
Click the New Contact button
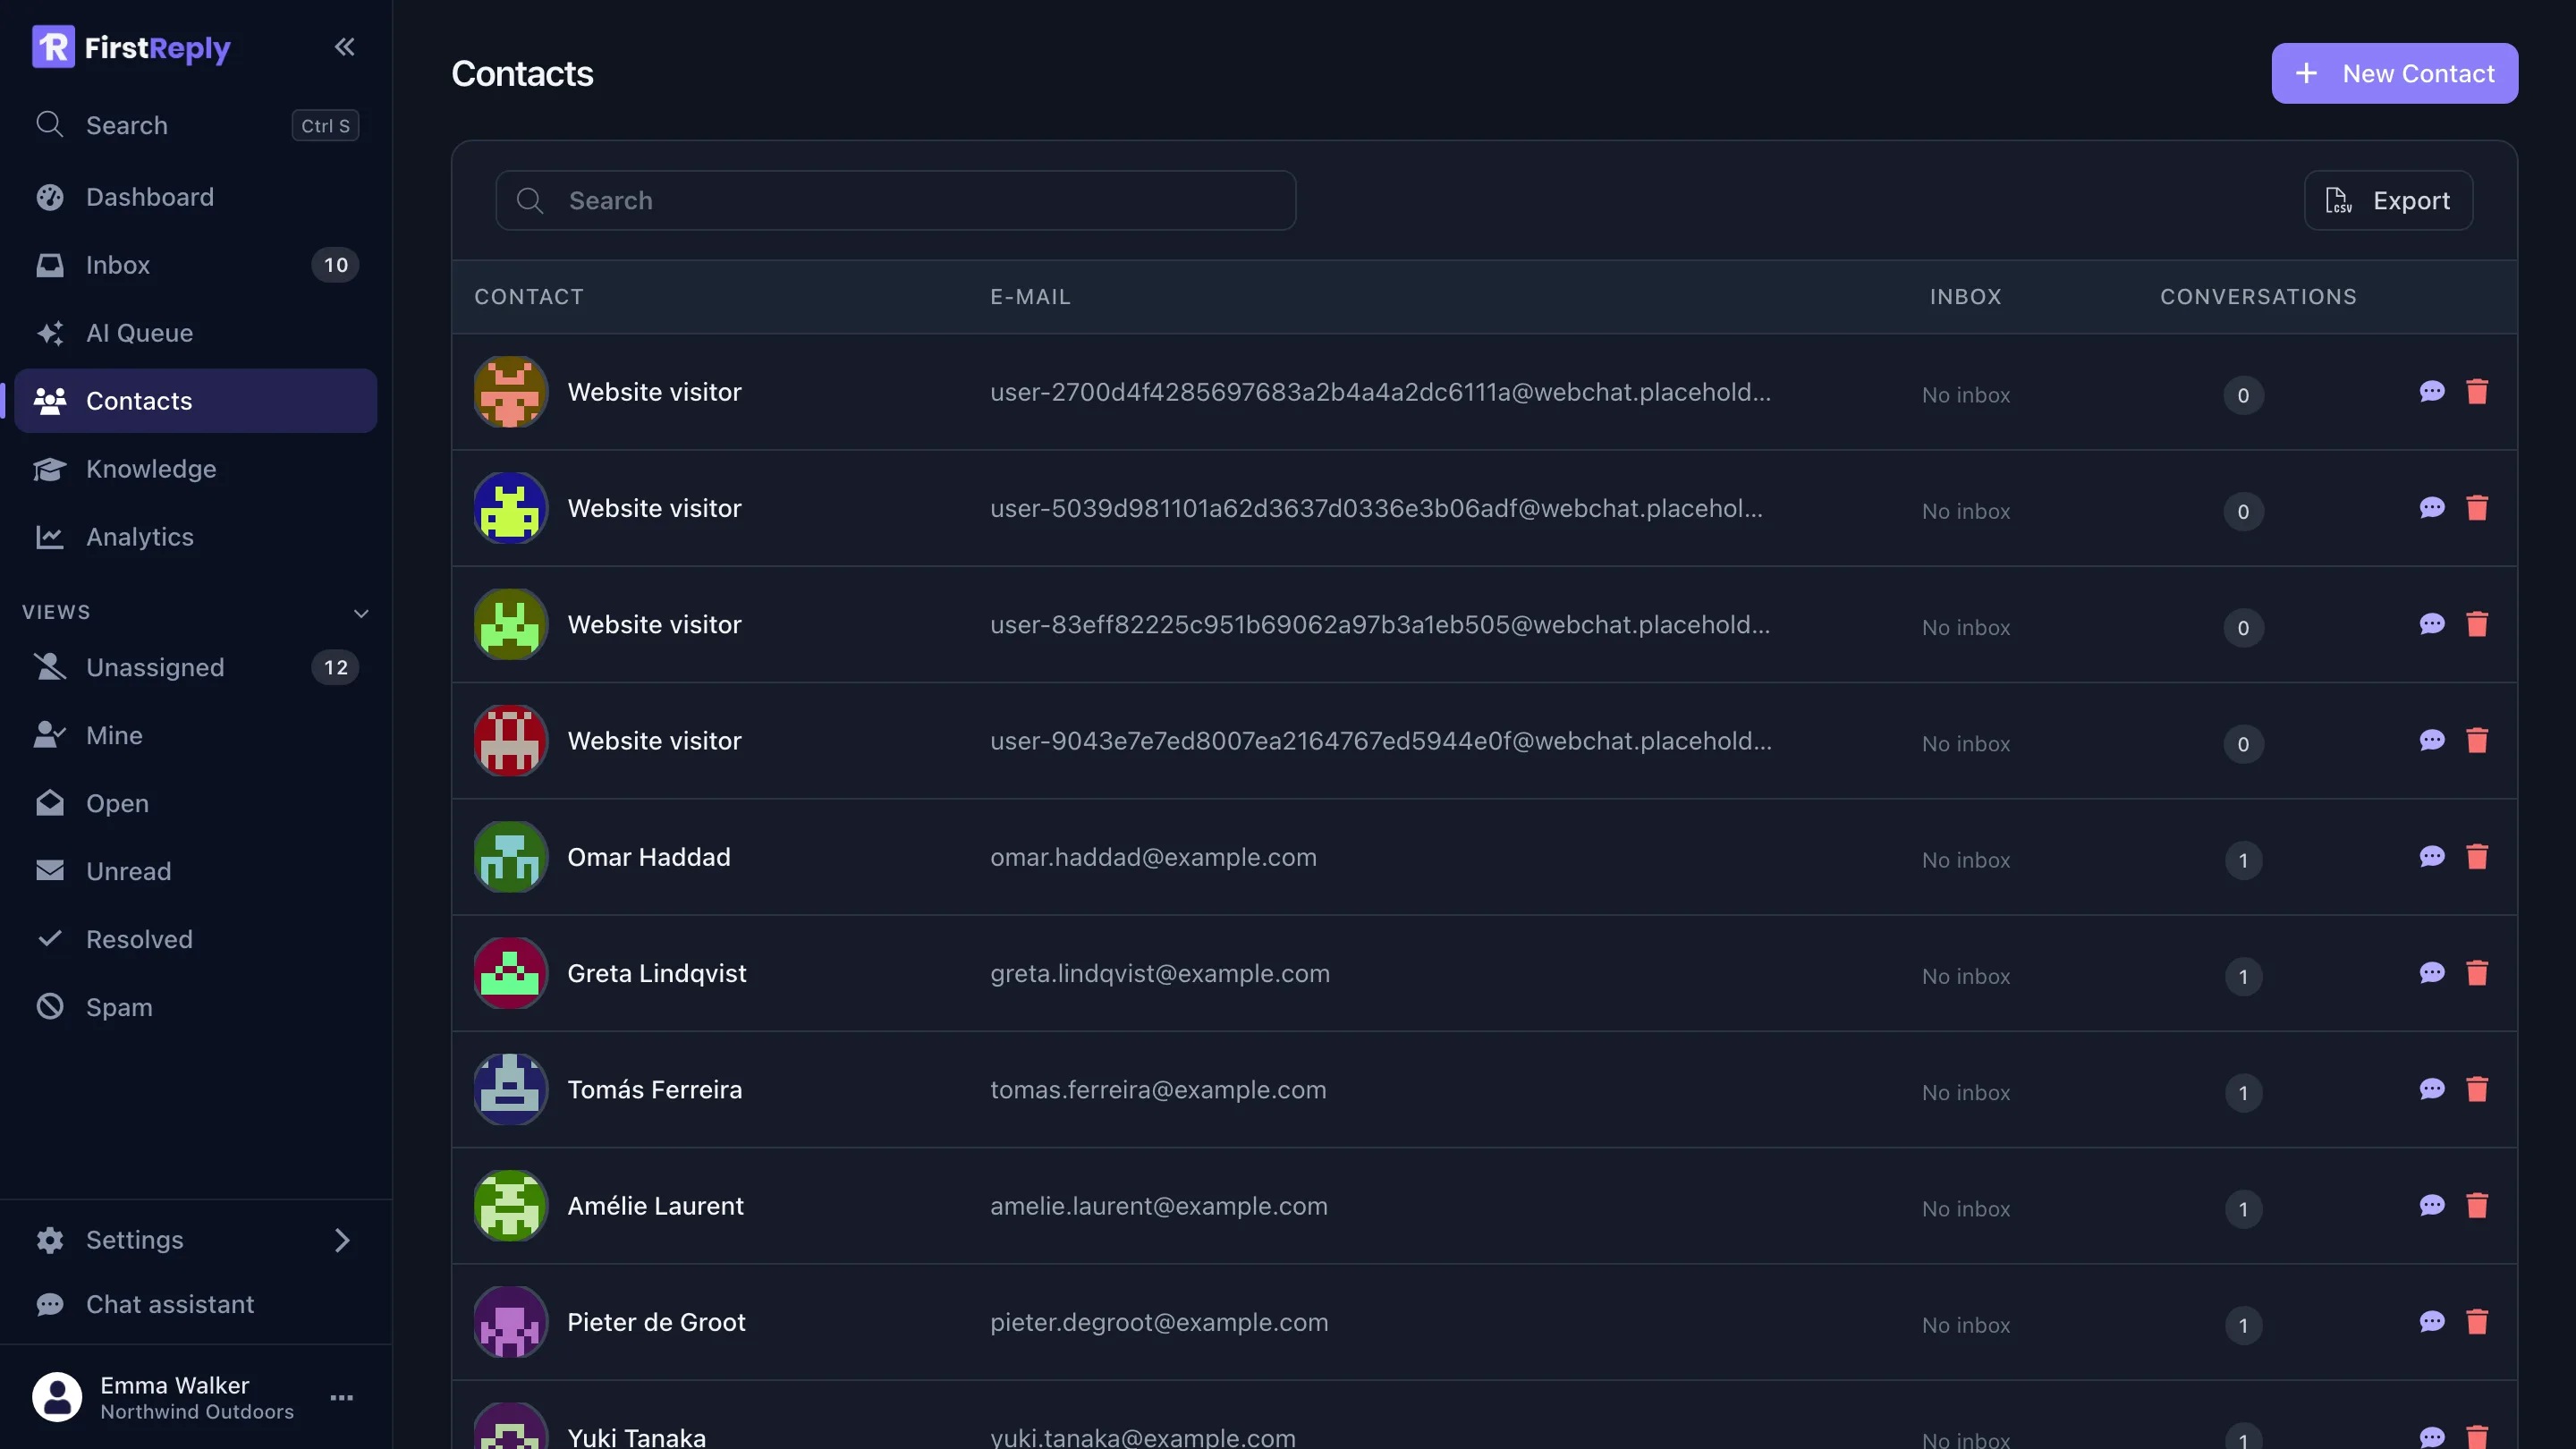2394,73
